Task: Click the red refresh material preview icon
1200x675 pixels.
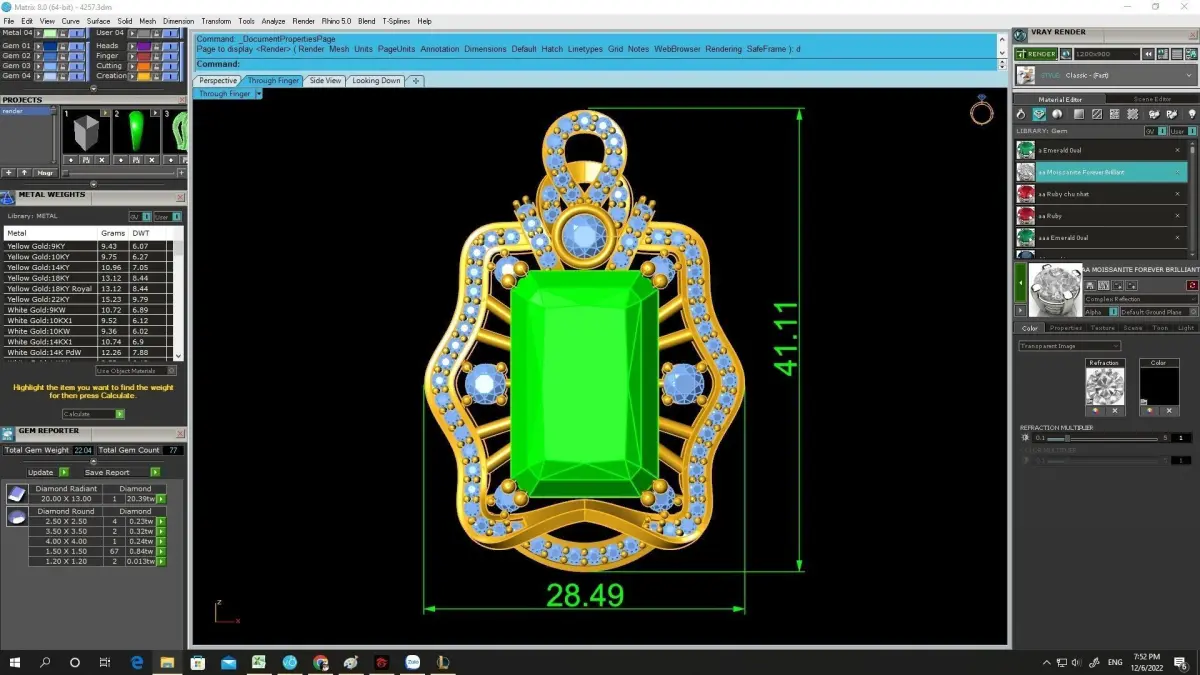Action: (x=1191, y=286)
